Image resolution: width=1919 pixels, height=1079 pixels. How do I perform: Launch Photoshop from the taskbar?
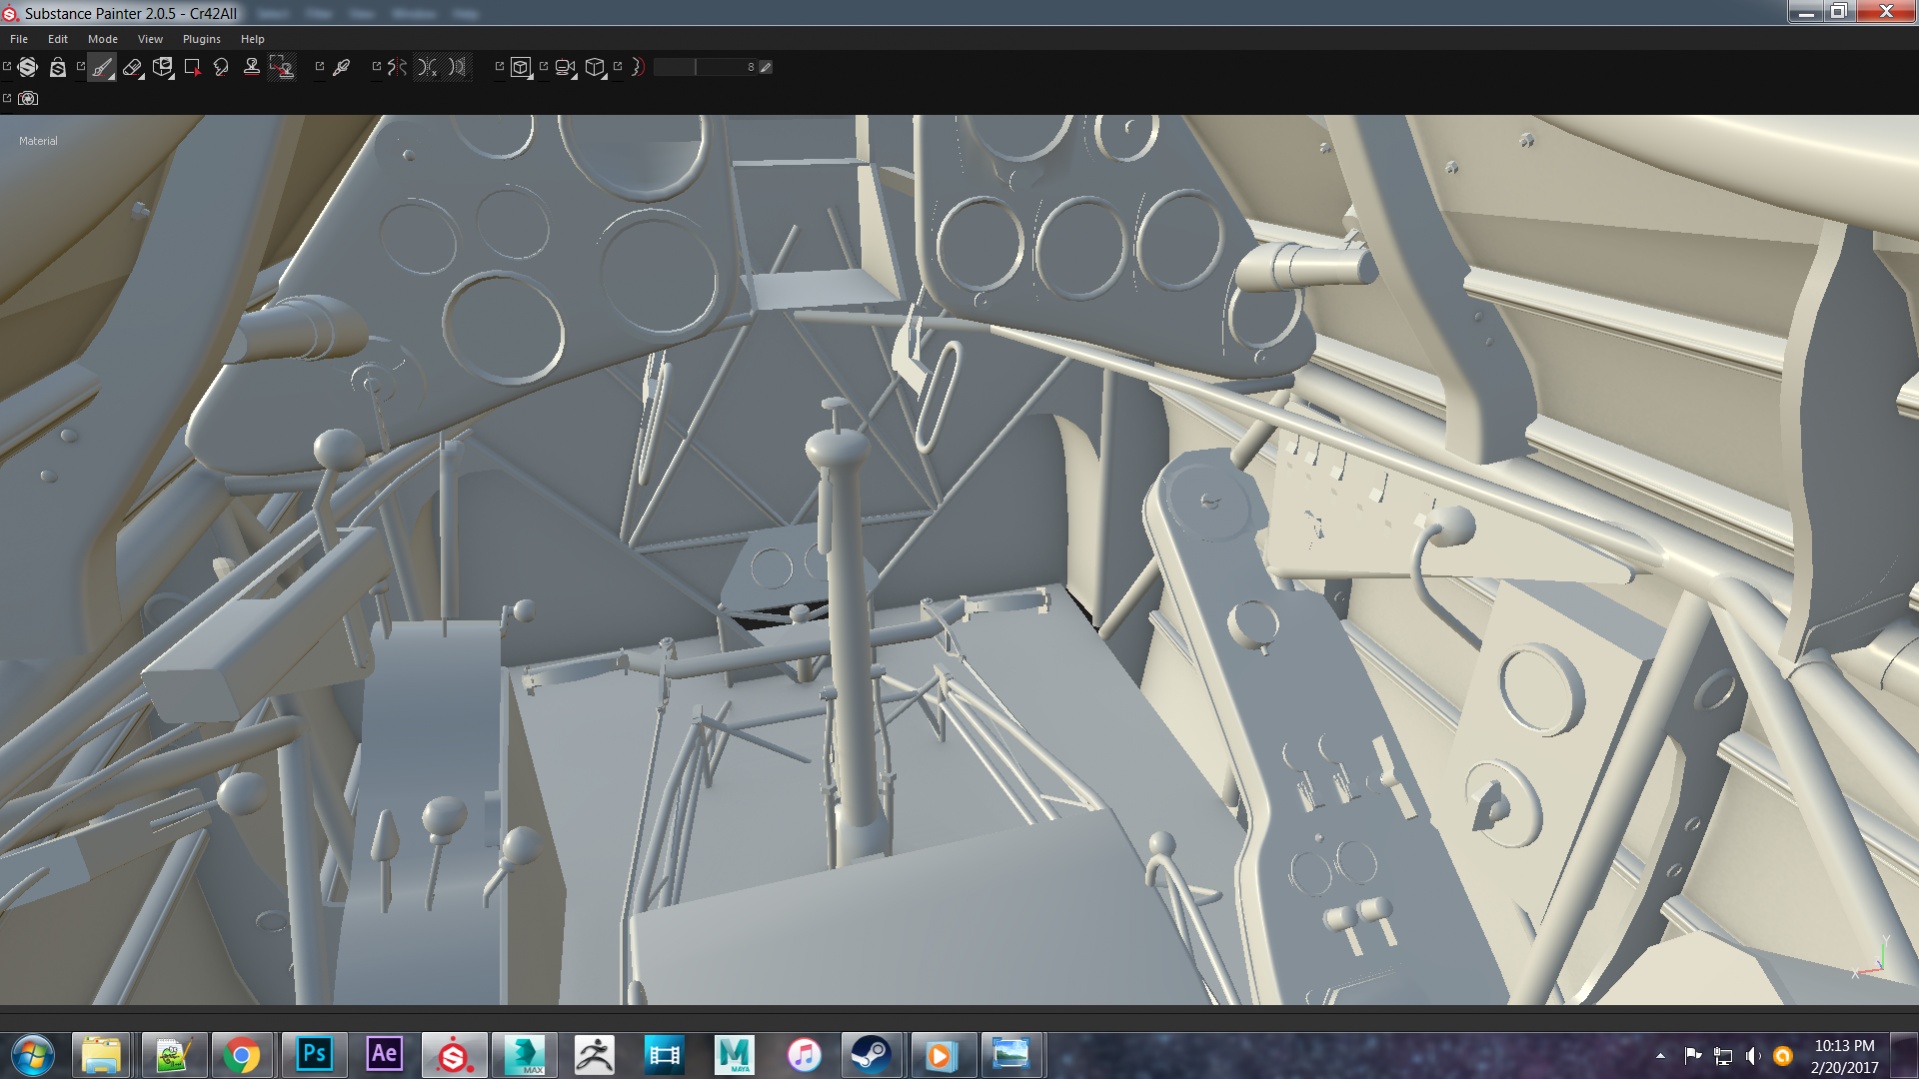314,1055
